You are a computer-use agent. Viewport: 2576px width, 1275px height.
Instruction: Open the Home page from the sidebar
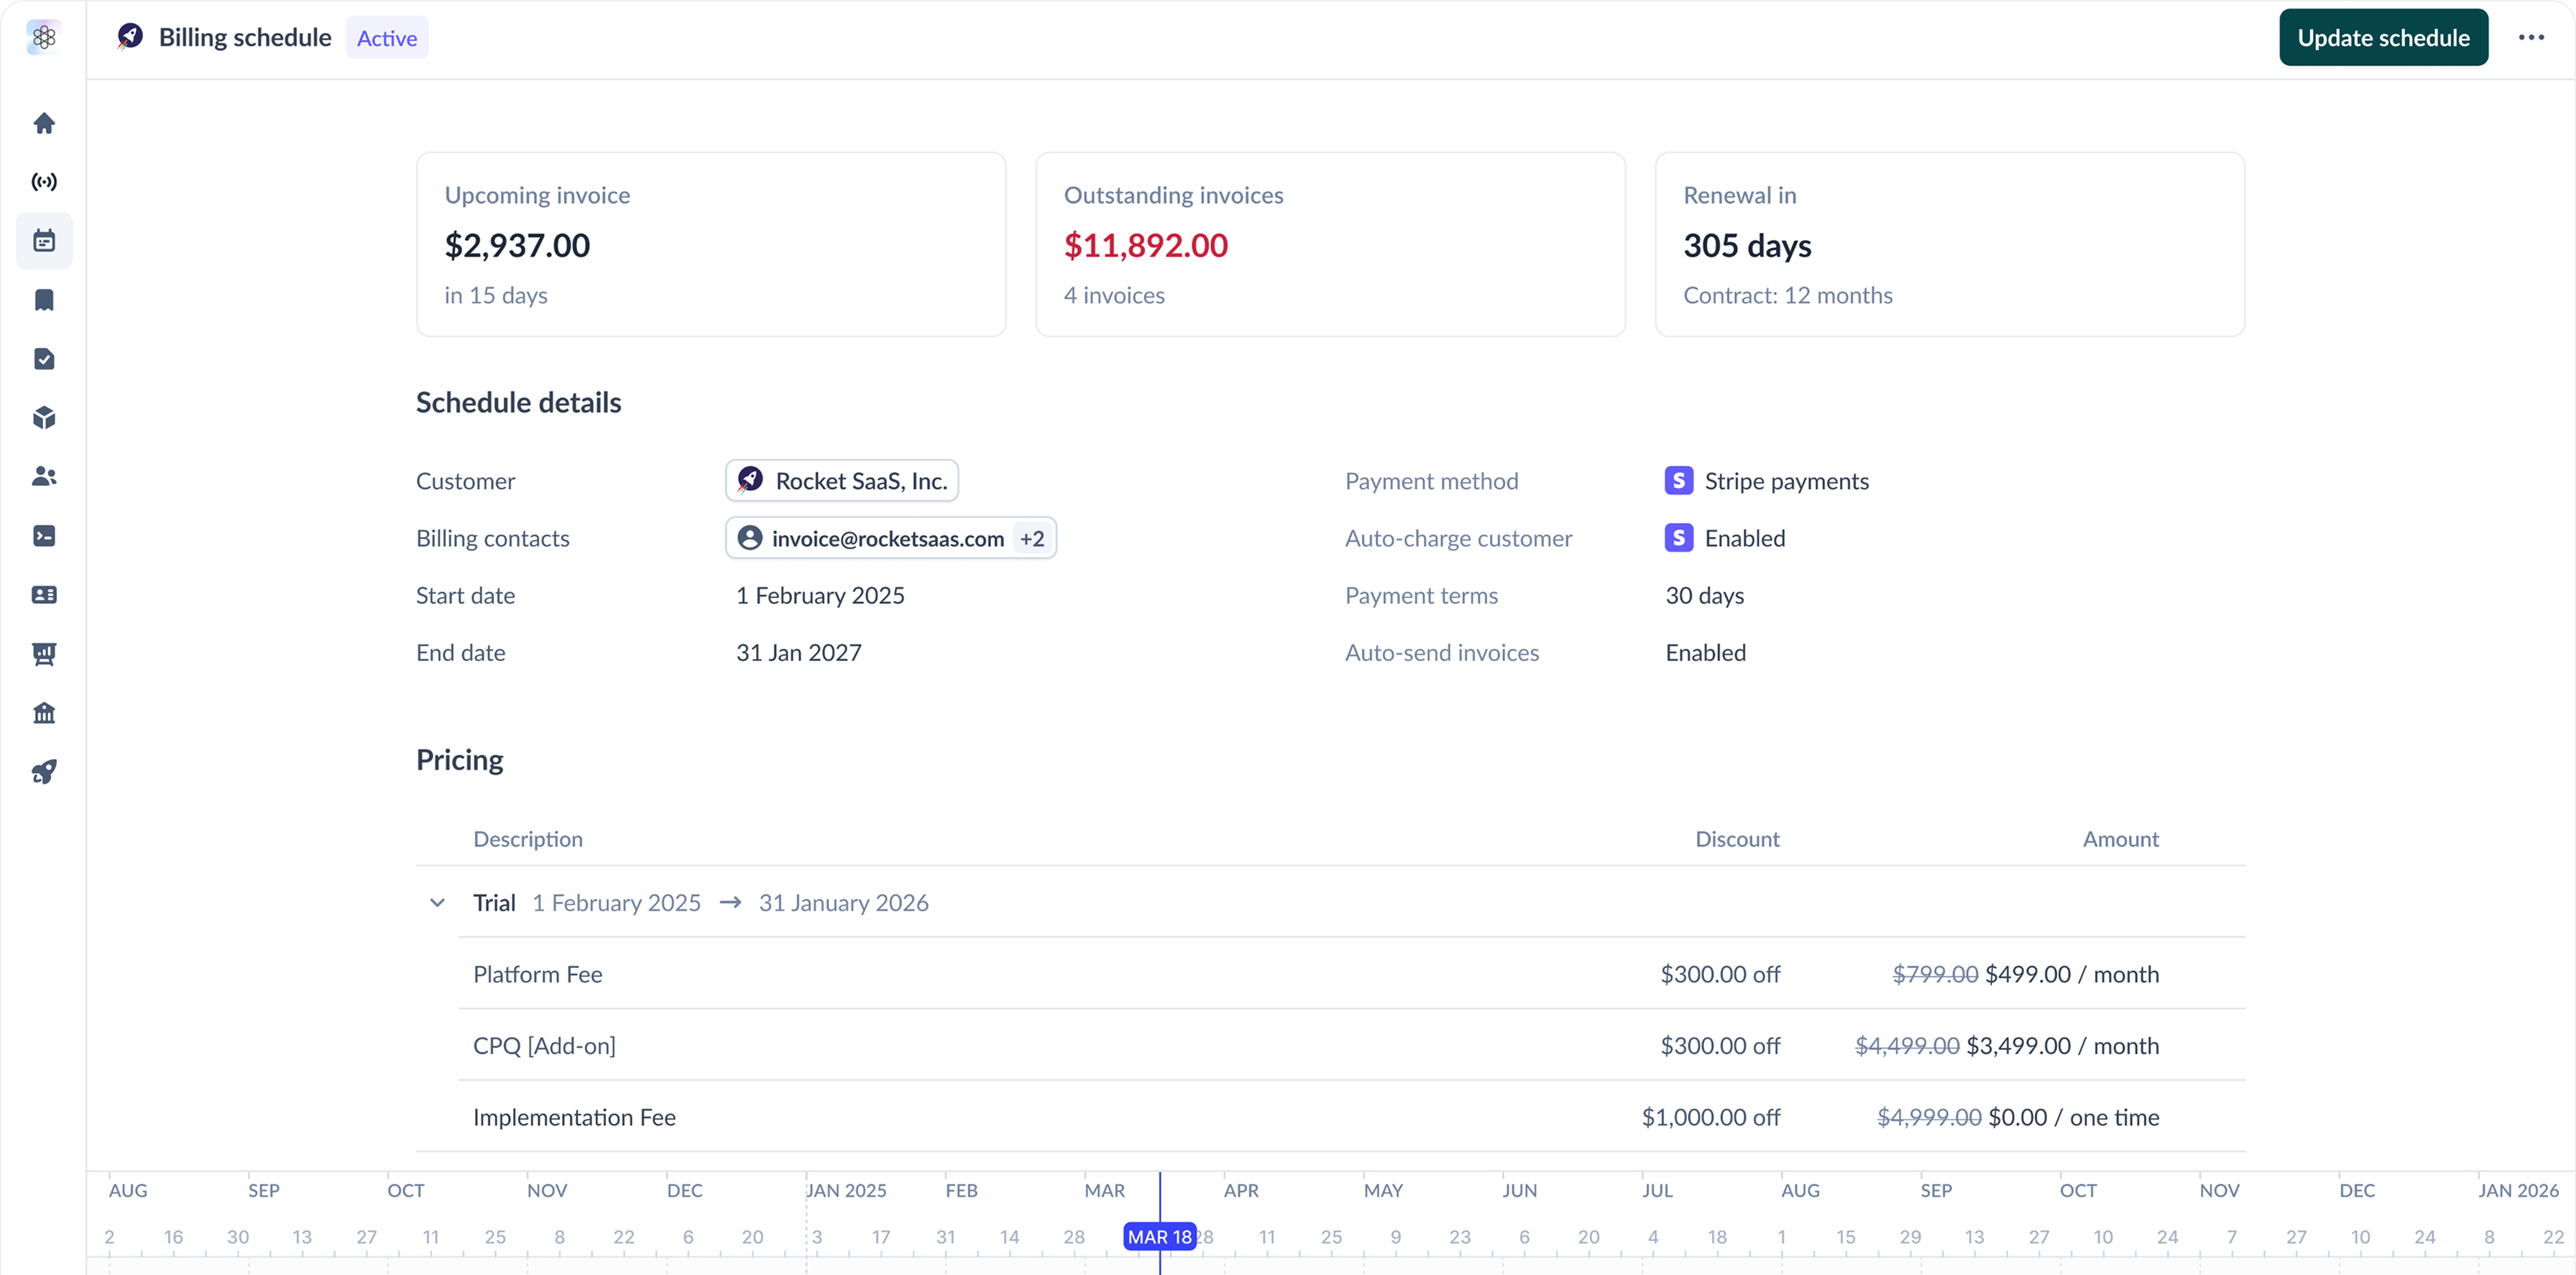point(44,122)
